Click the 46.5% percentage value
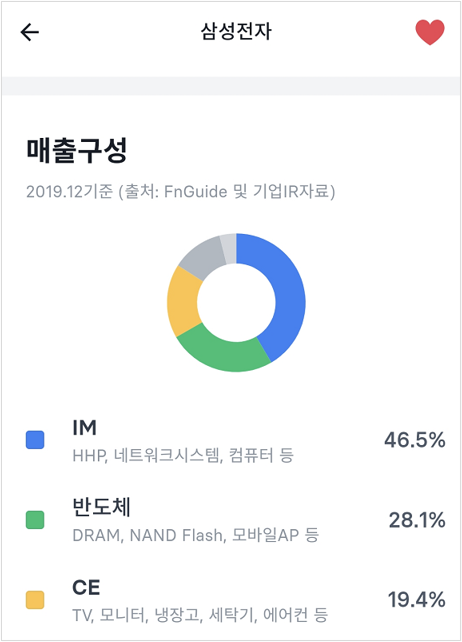 coord(414,440)
